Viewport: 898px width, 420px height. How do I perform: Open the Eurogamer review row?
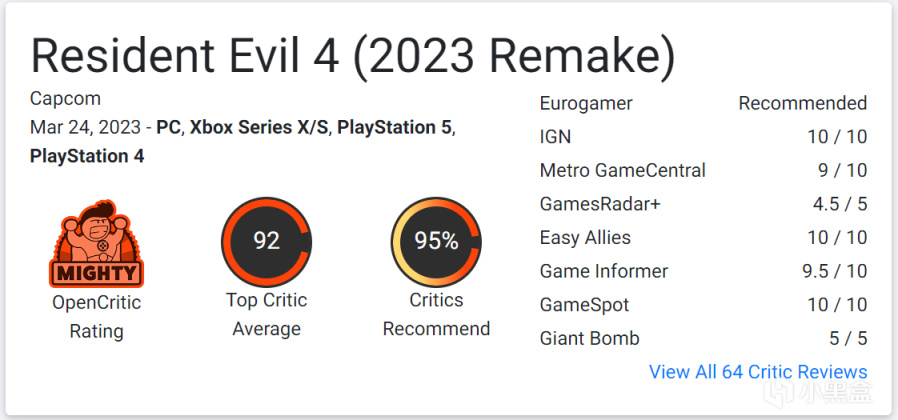point(703,103)
